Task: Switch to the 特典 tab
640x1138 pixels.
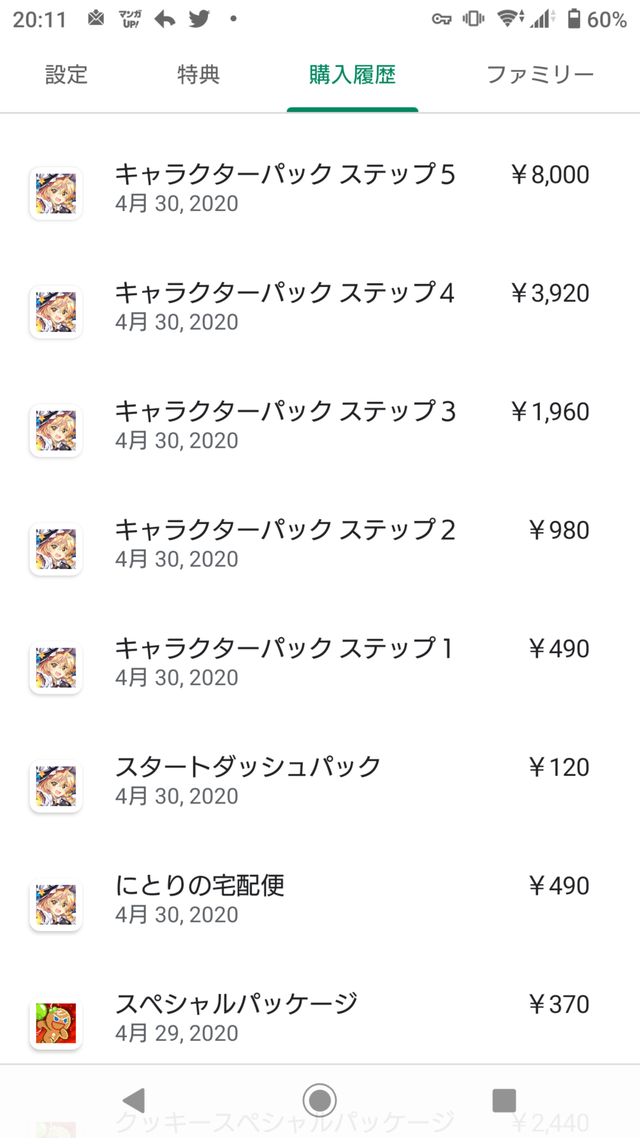Action: pos(198,75)
